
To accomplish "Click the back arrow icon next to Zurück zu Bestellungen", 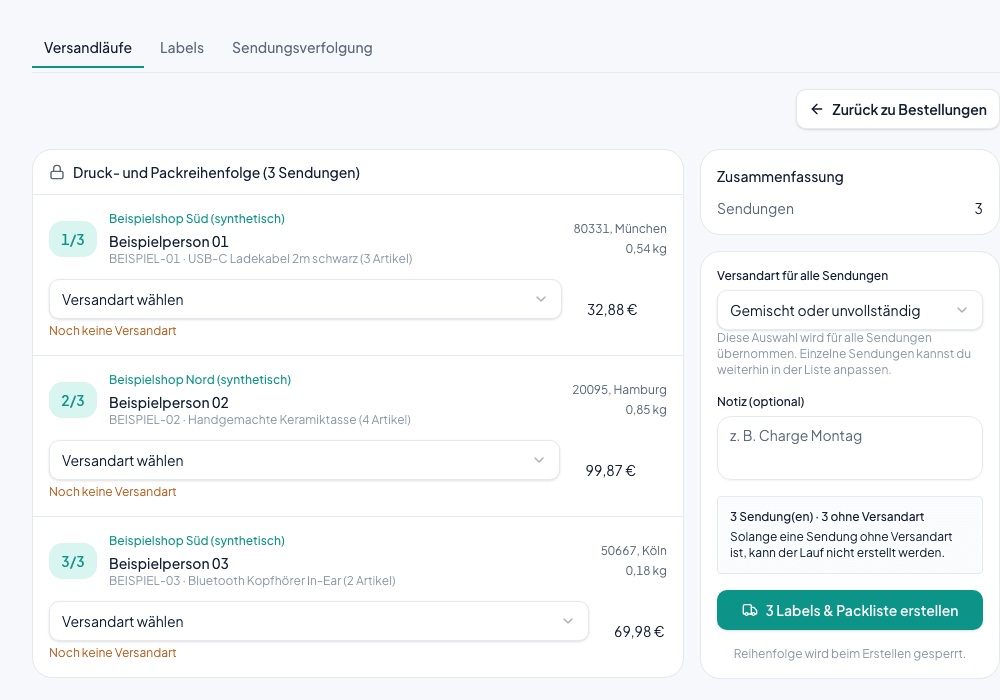I will pos(816,110).
